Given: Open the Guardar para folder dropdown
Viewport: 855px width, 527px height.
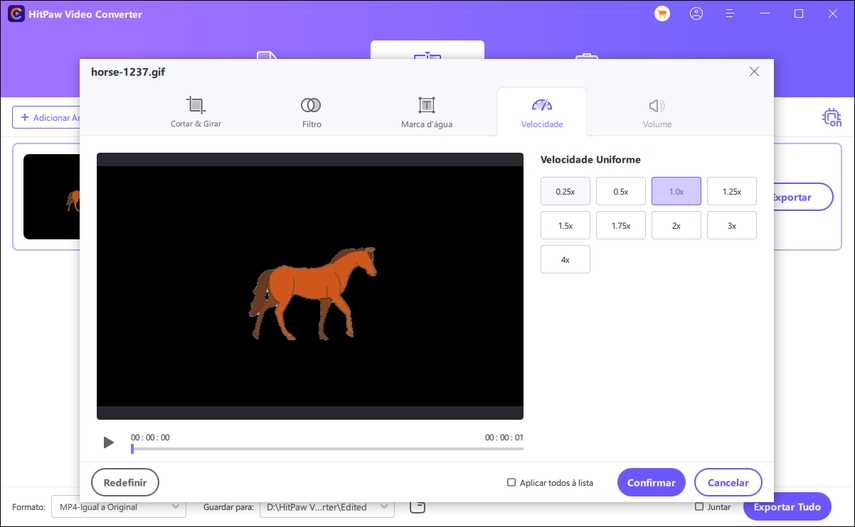Looking at the screenshot, I should [327, 507].
